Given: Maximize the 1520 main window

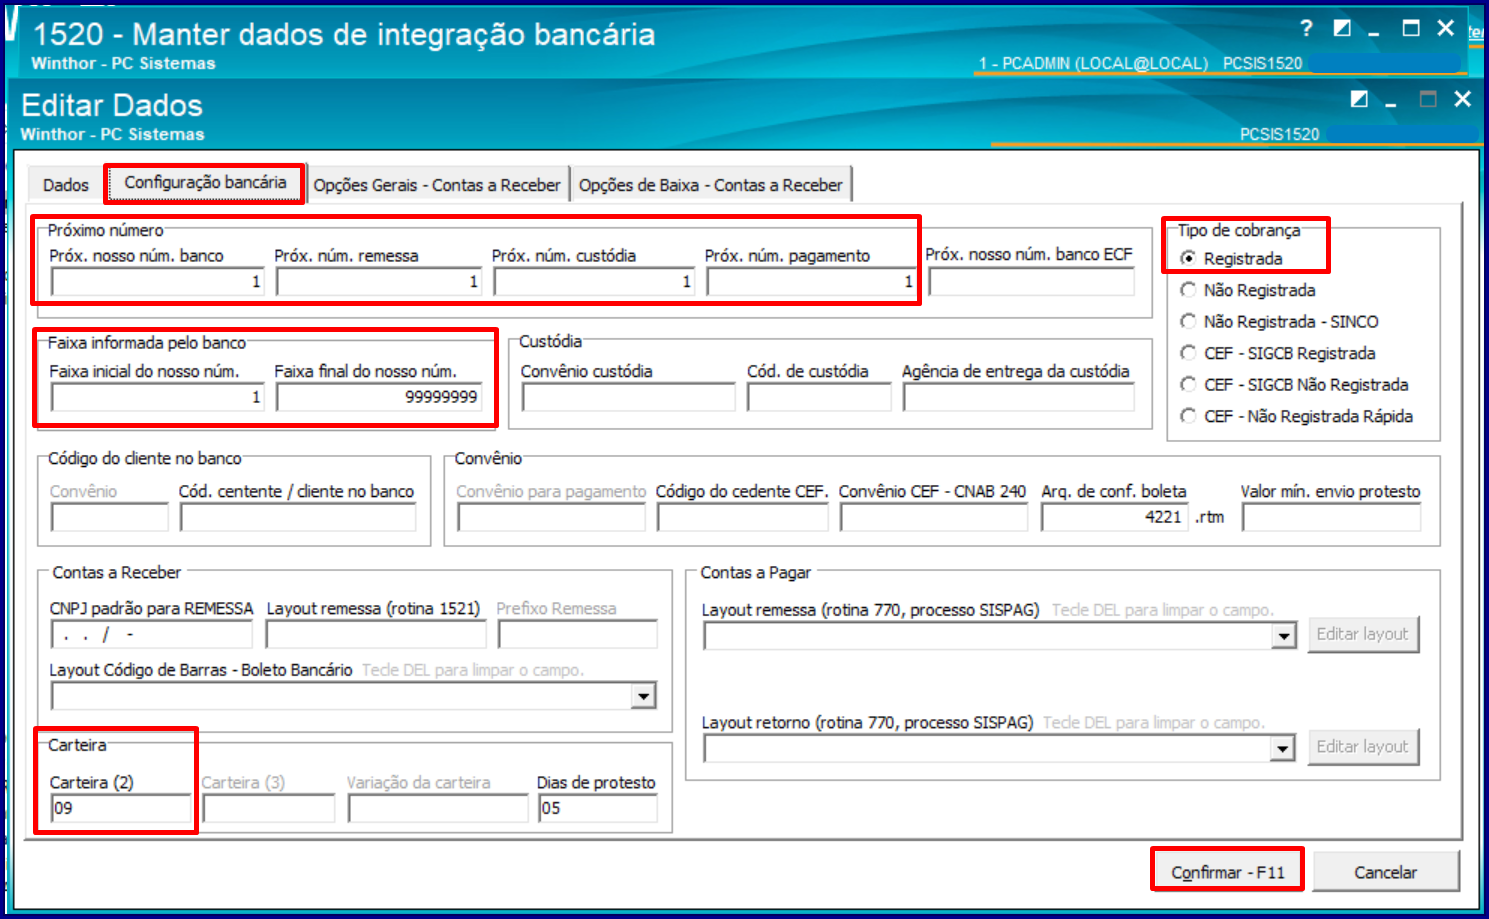Looking at the screenshot, I should coord(1411,29).
